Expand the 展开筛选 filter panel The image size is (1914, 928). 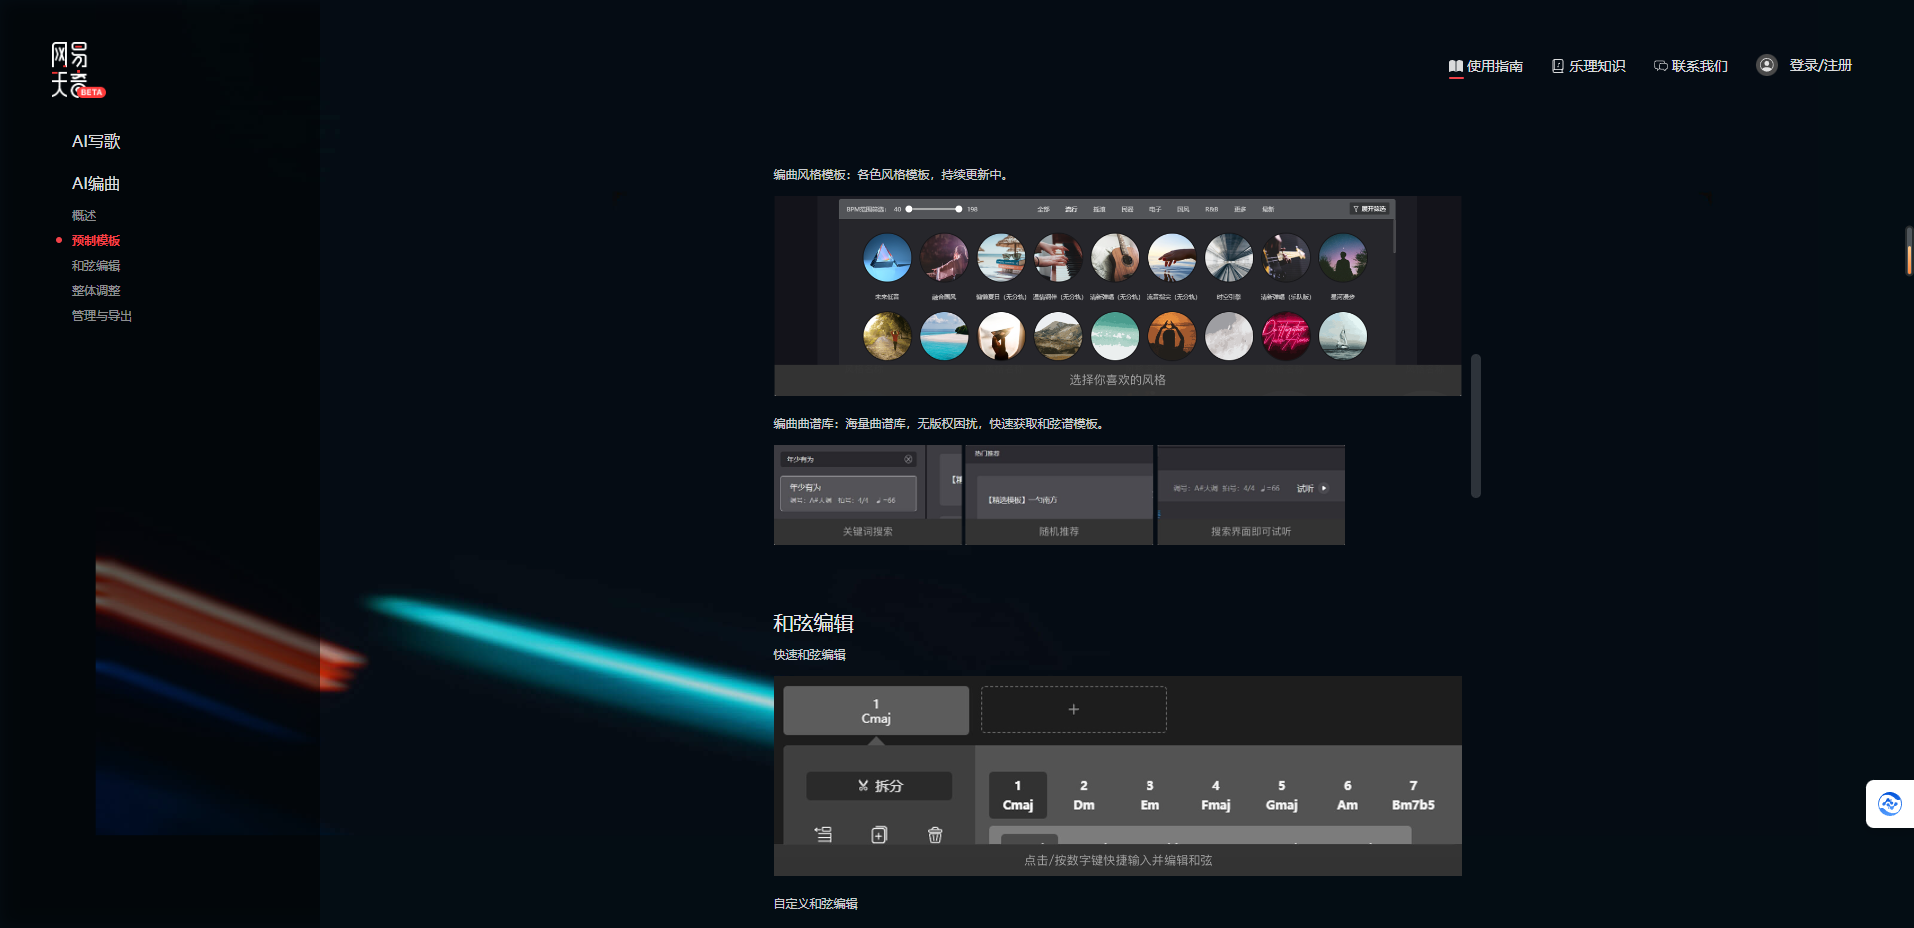coord(1370,209)
